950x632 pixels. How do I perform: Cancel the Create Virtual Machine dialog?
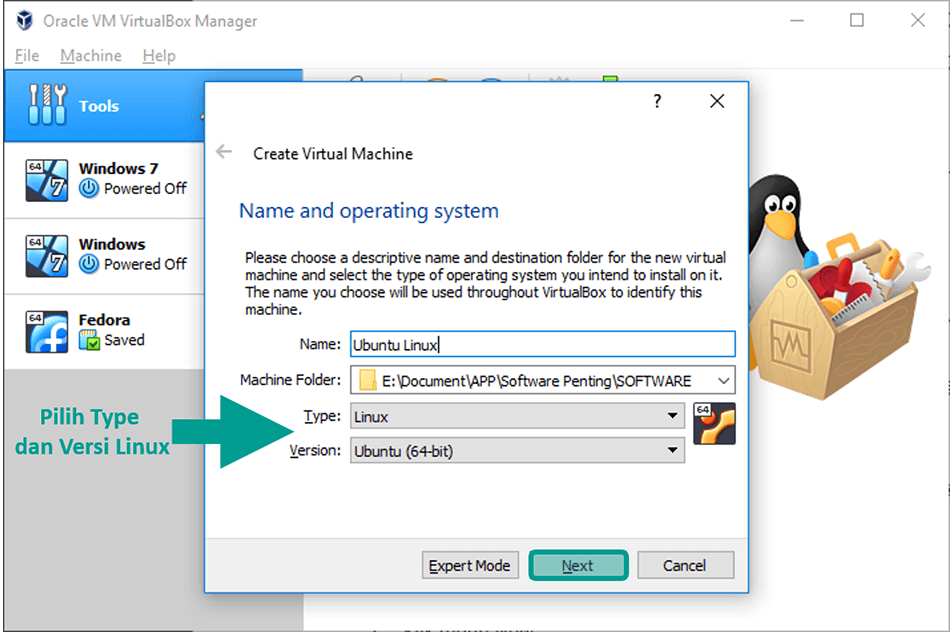685,565
